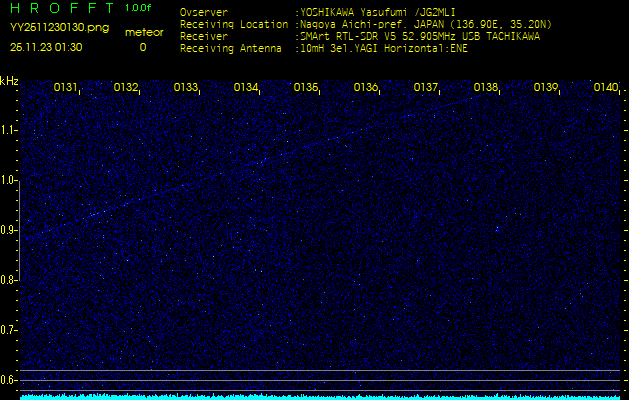This screenshot has height=400, width=629.
Task: Select the 0133 time marker
Action: click(186, 88)
